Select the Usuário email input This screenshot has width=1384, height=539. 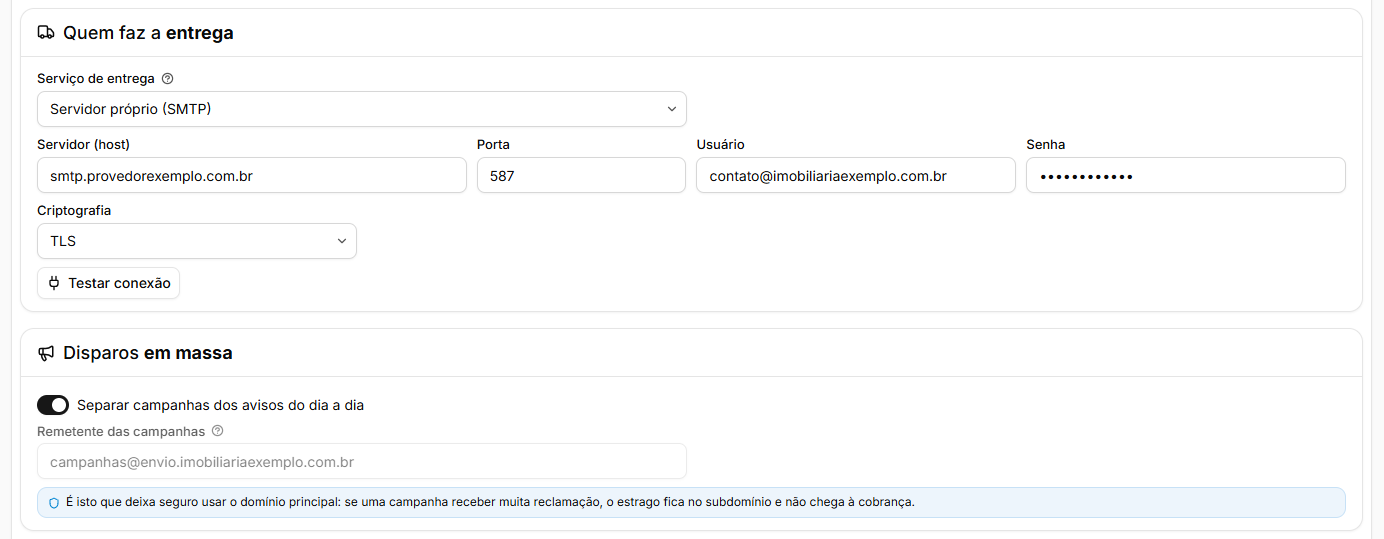tap(856, 176)
